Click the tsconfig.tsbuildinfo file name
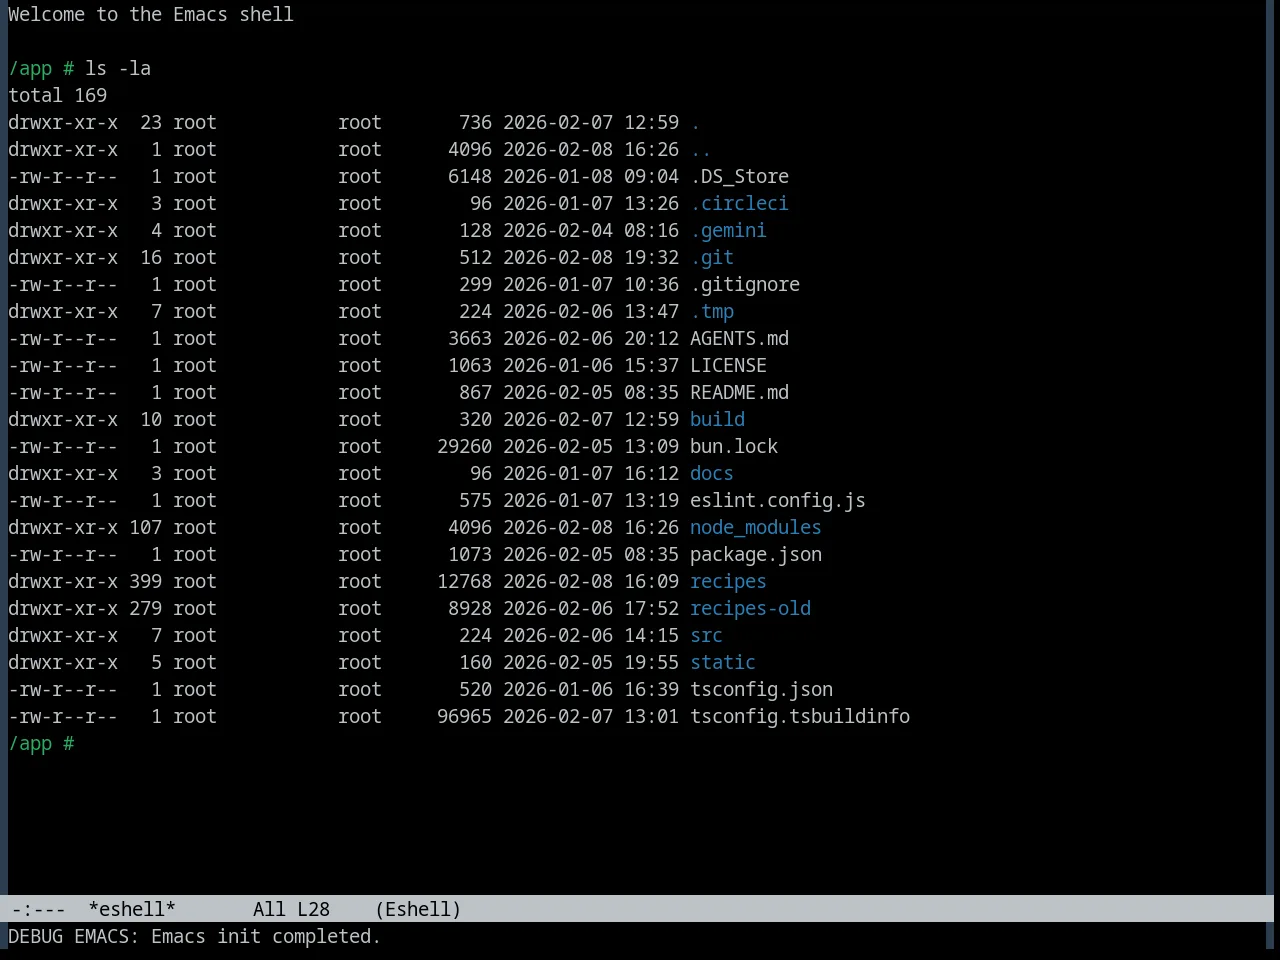 [800, 716]
